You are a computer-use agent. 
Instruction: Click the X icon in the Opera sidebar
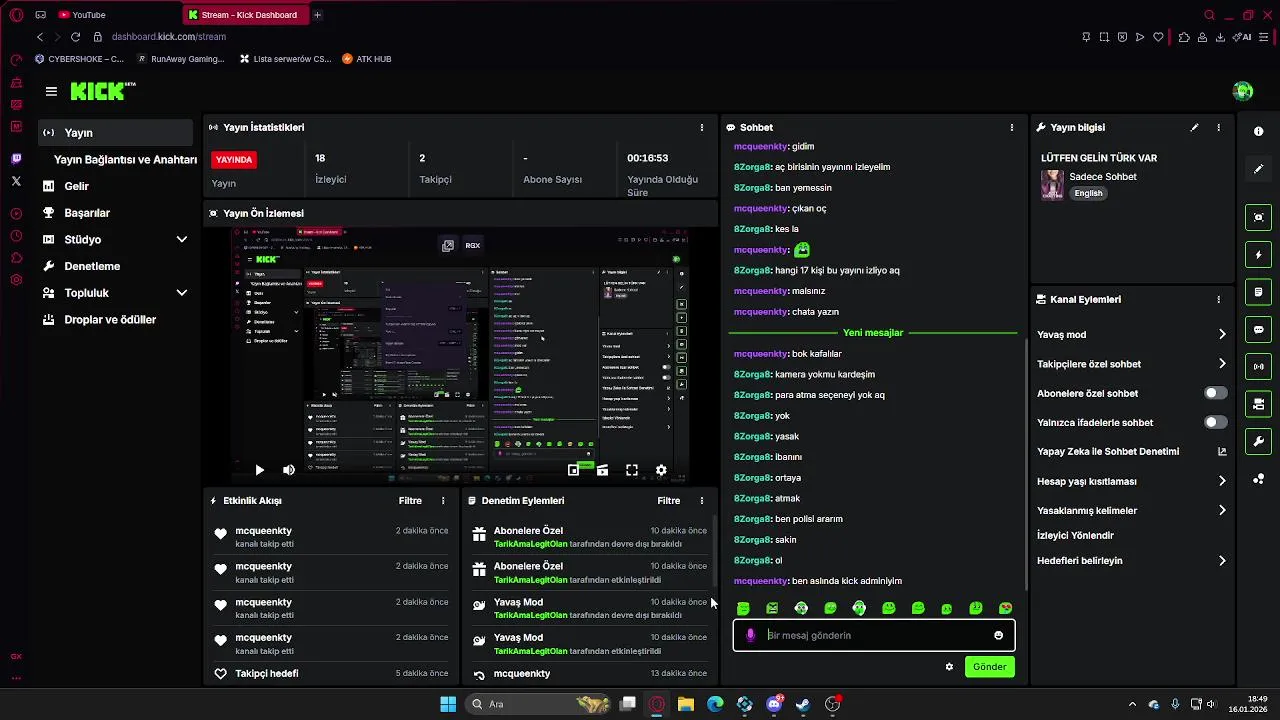(16, 181)
